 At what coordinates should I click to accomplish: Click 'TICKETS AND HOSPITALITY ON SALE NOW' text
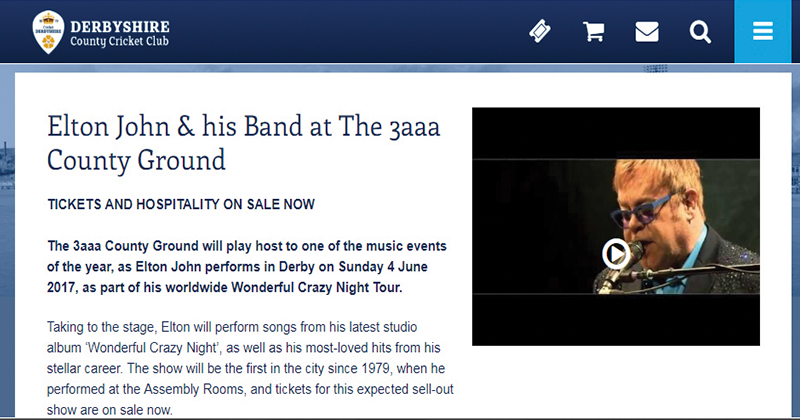(181, 205)
